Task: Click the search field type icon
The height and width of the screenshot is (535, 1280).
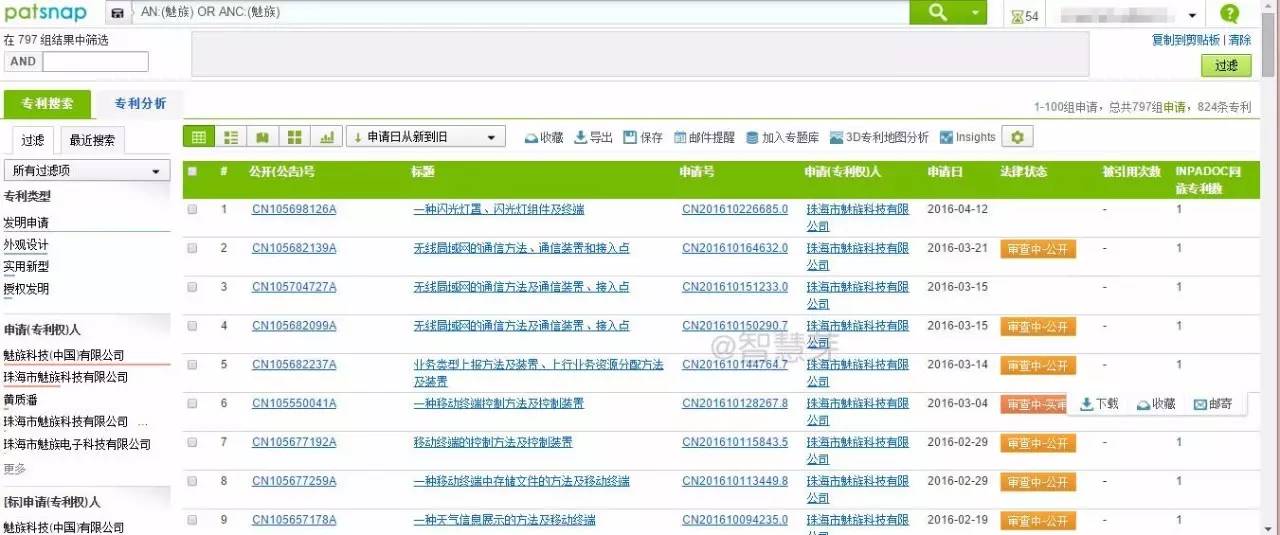Action: click(x=118, y=13)
